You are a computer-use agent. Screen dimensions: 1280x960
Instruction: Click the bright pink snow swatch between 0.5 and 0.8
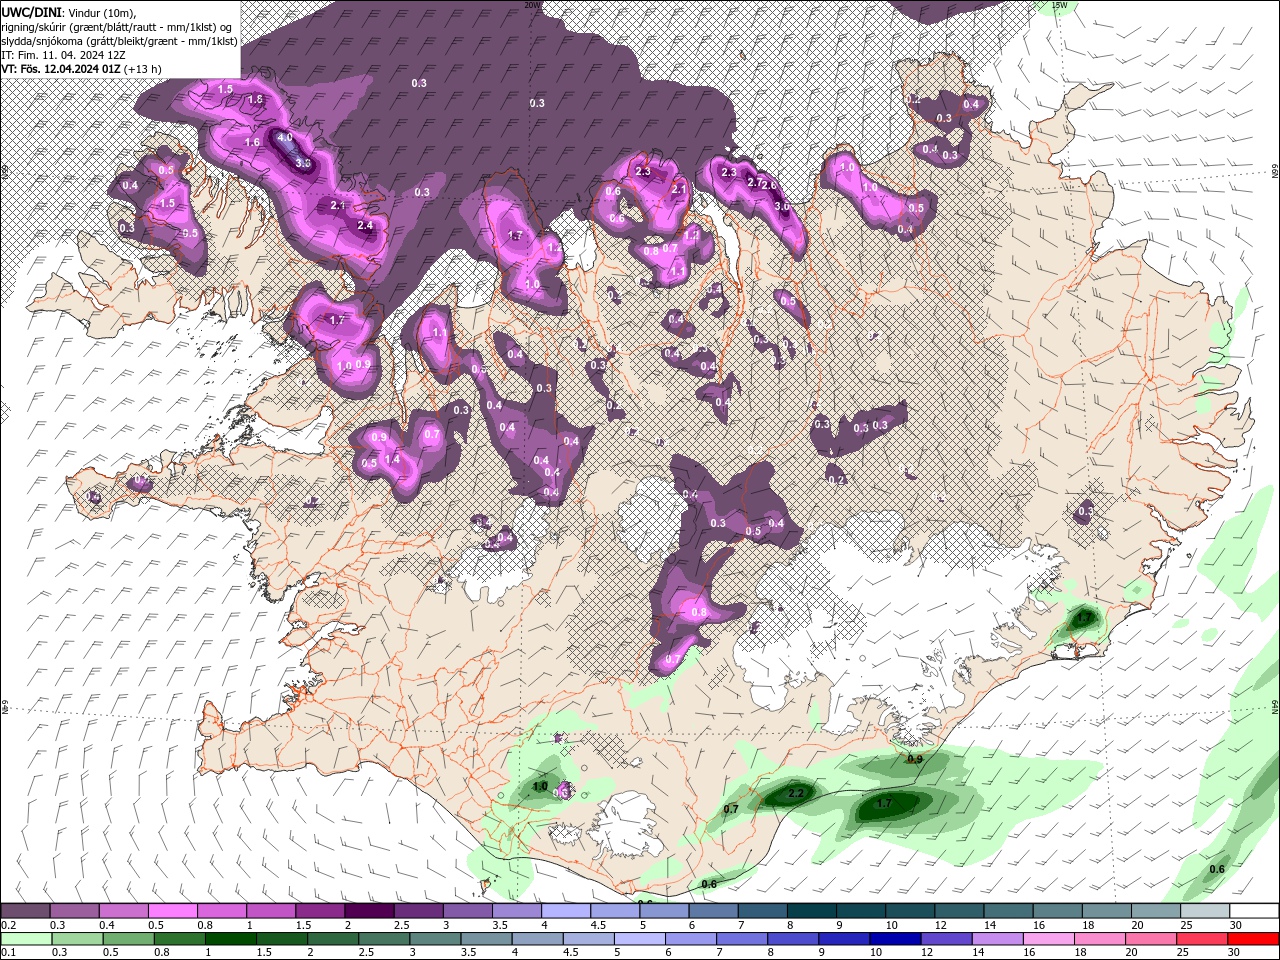pos(172,911)
